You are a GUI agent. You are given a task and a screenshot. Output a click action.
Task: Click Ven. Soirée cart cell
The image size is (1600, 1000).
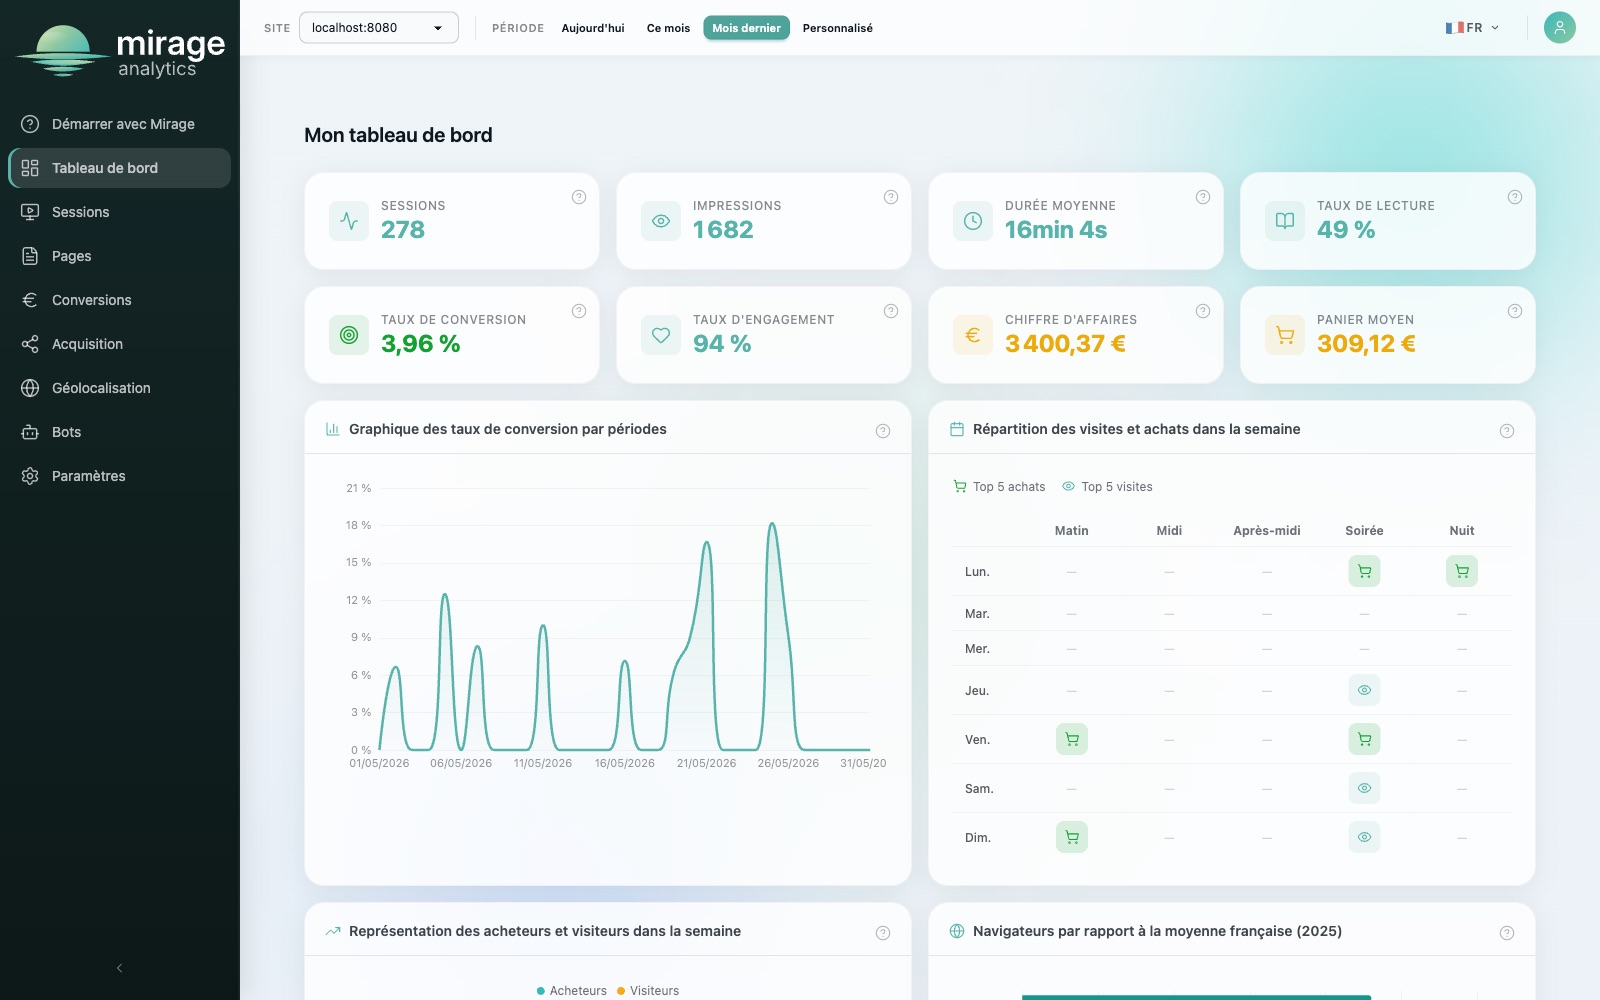[1364, 739]
